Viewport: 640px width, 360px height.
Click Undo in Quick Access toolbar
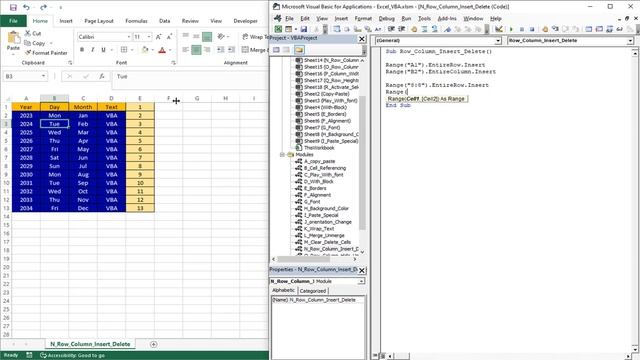tap(27, 7)
